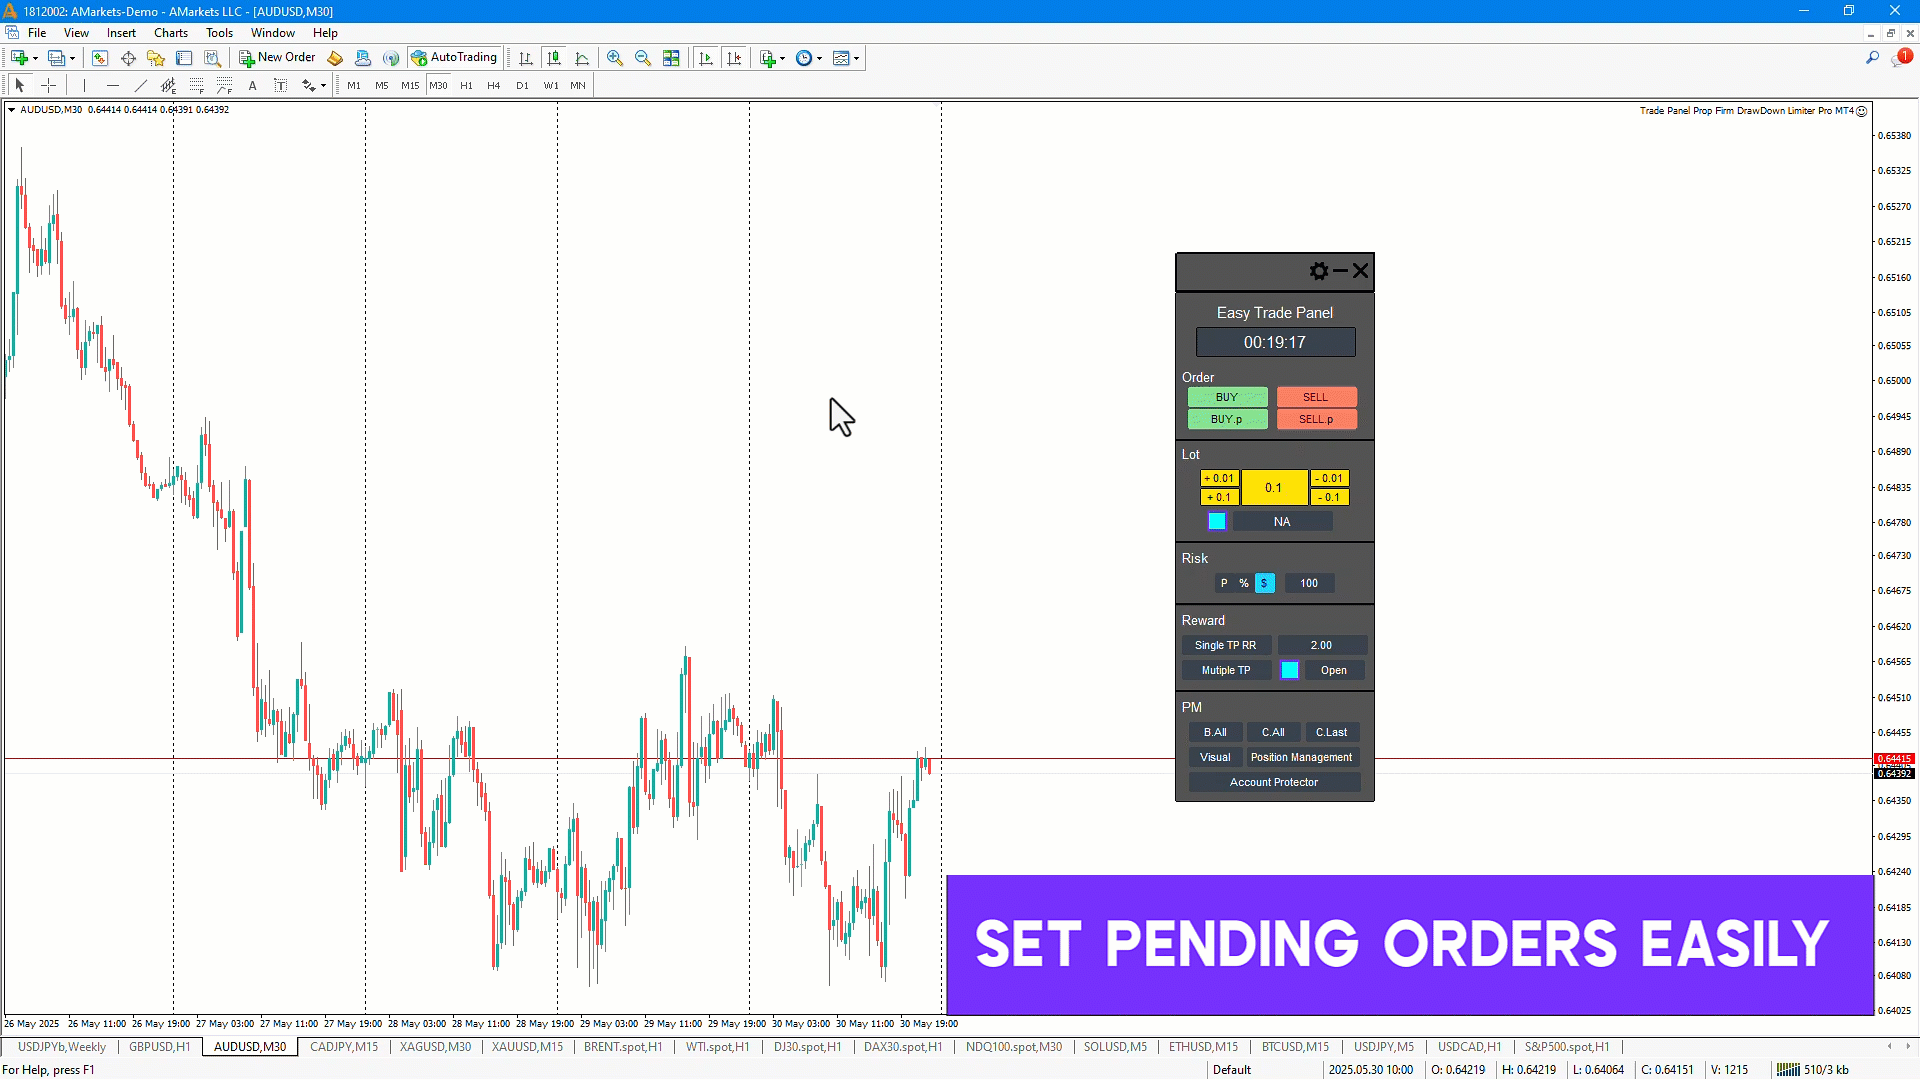Select the Crosshair tool

point(48,86)
